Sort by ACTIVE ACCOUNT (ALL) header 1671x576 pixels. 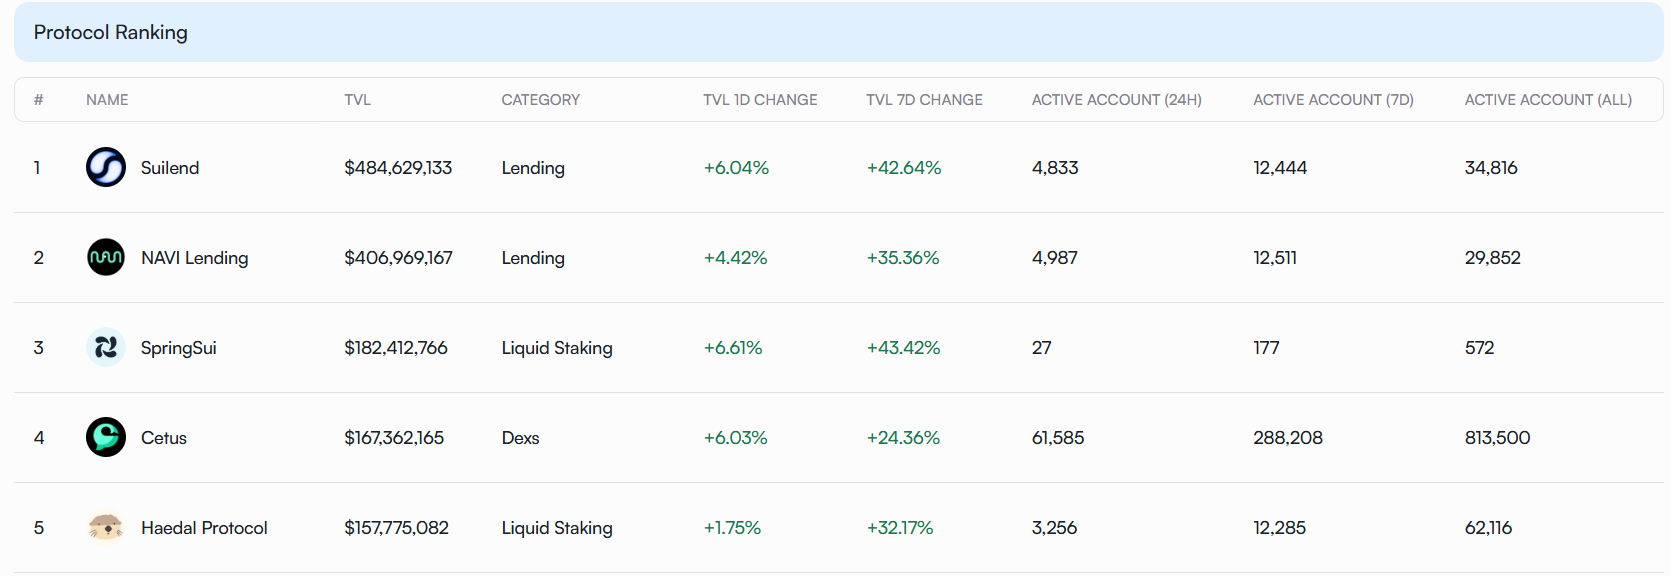1548,100
